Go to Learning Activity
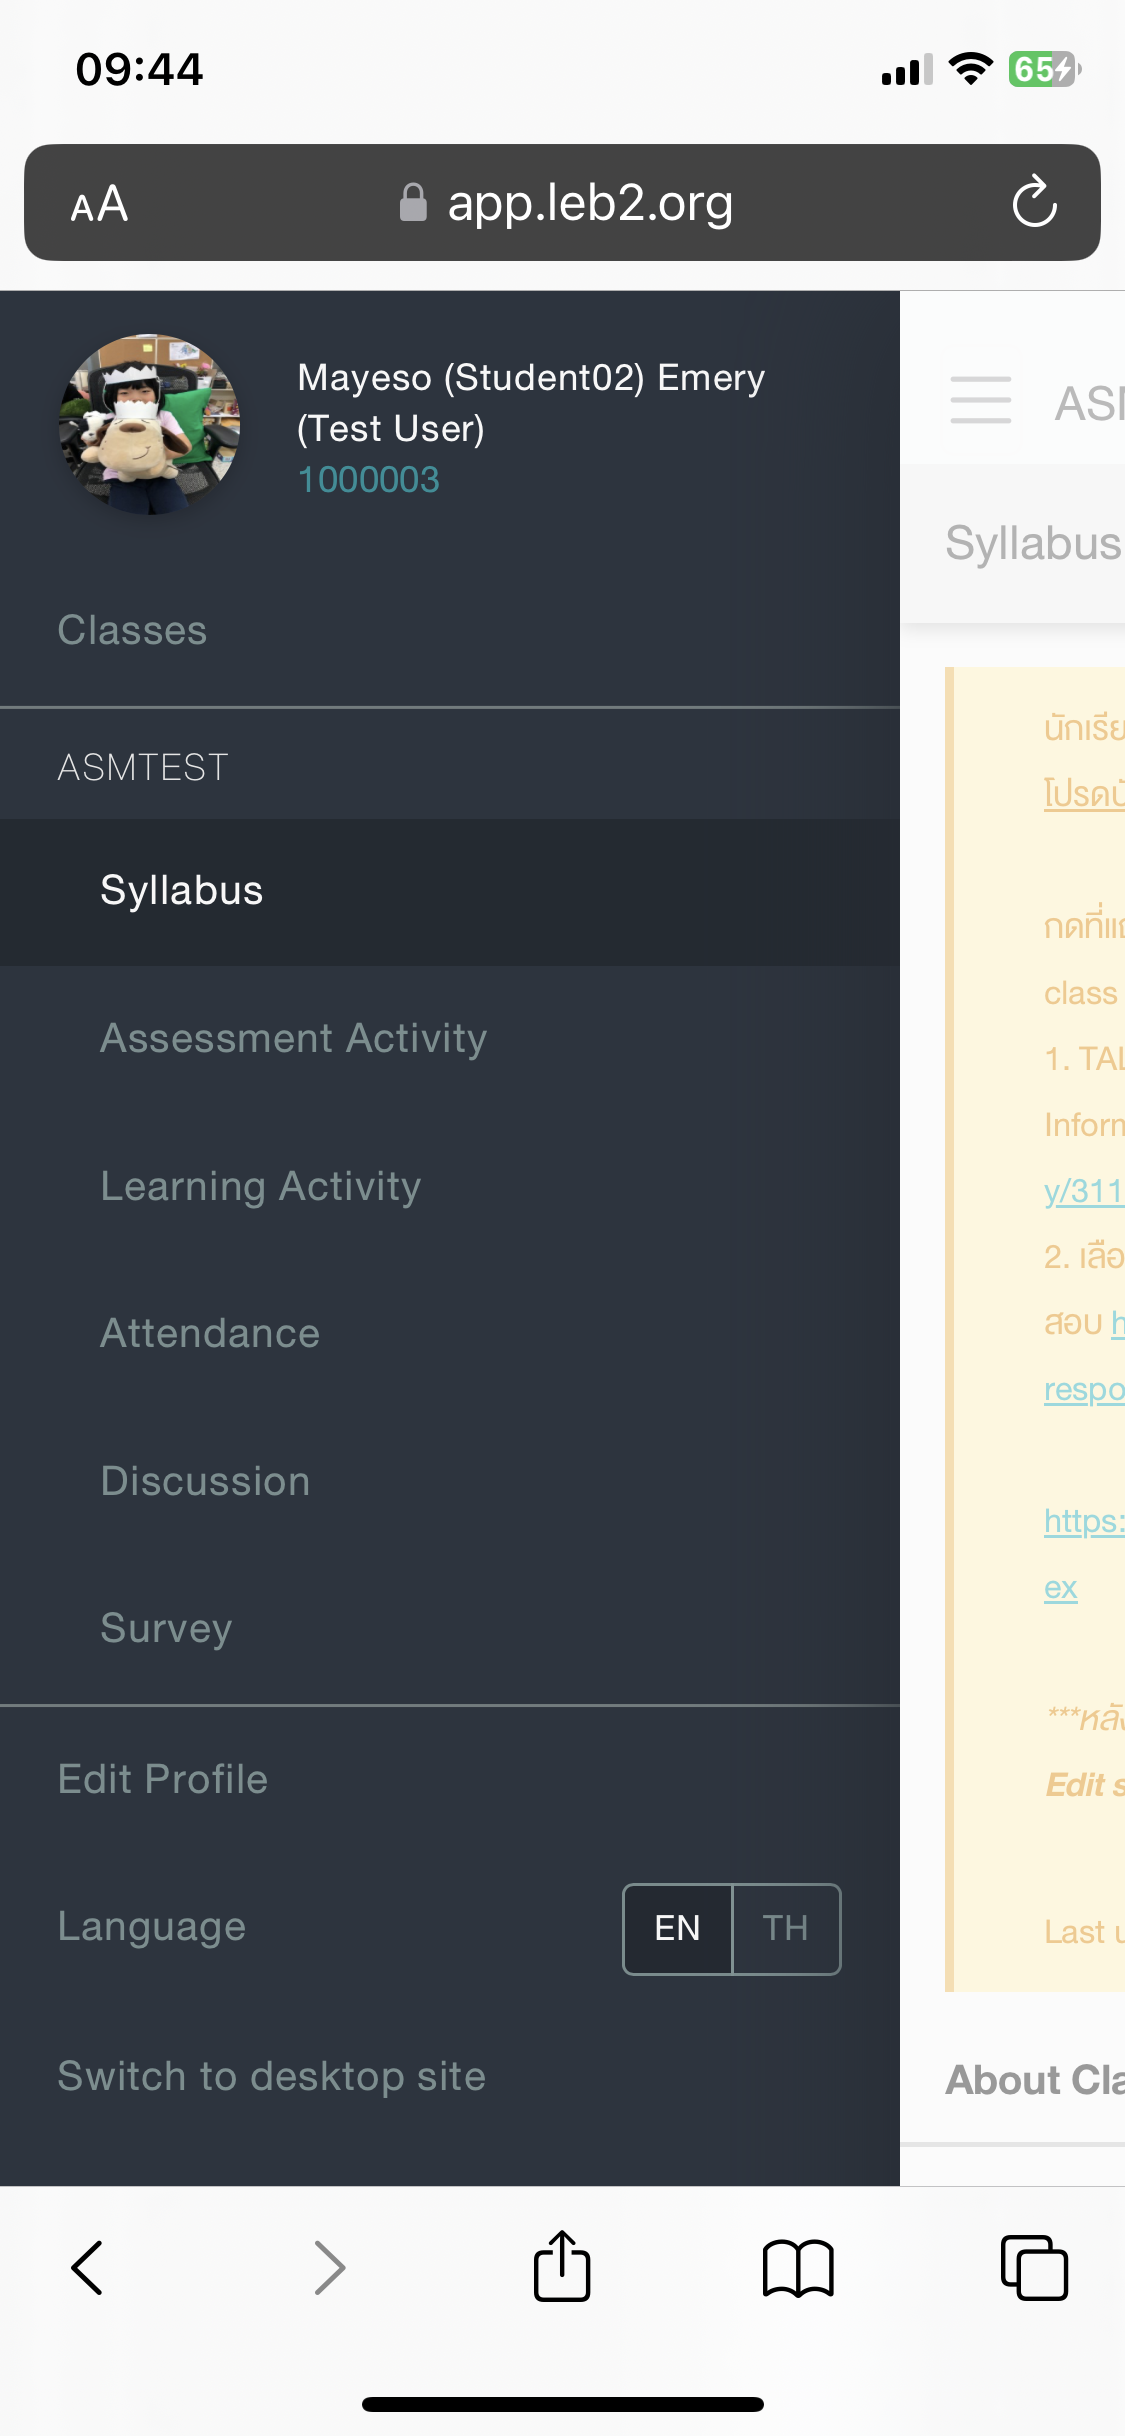 click(x=450, y=1187)
